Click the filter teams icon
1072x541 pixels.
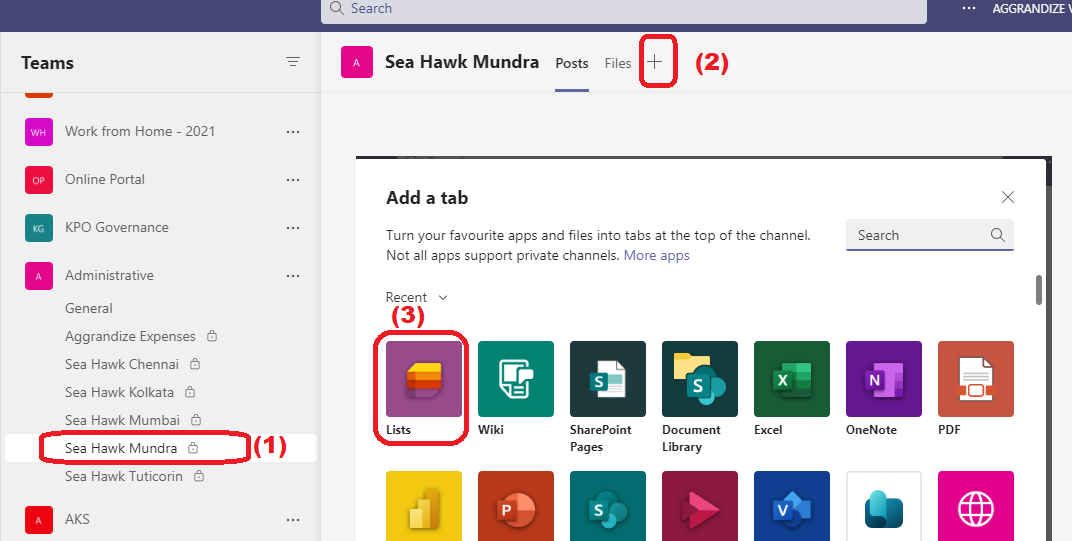point(293,62)
